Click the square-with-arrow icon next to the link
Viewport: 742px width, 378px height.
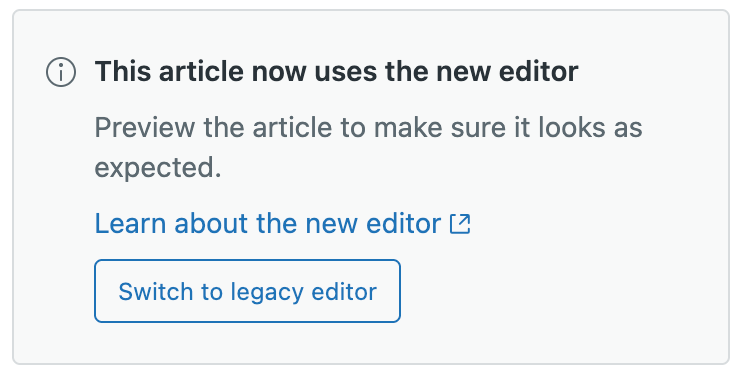coord(460,224)
